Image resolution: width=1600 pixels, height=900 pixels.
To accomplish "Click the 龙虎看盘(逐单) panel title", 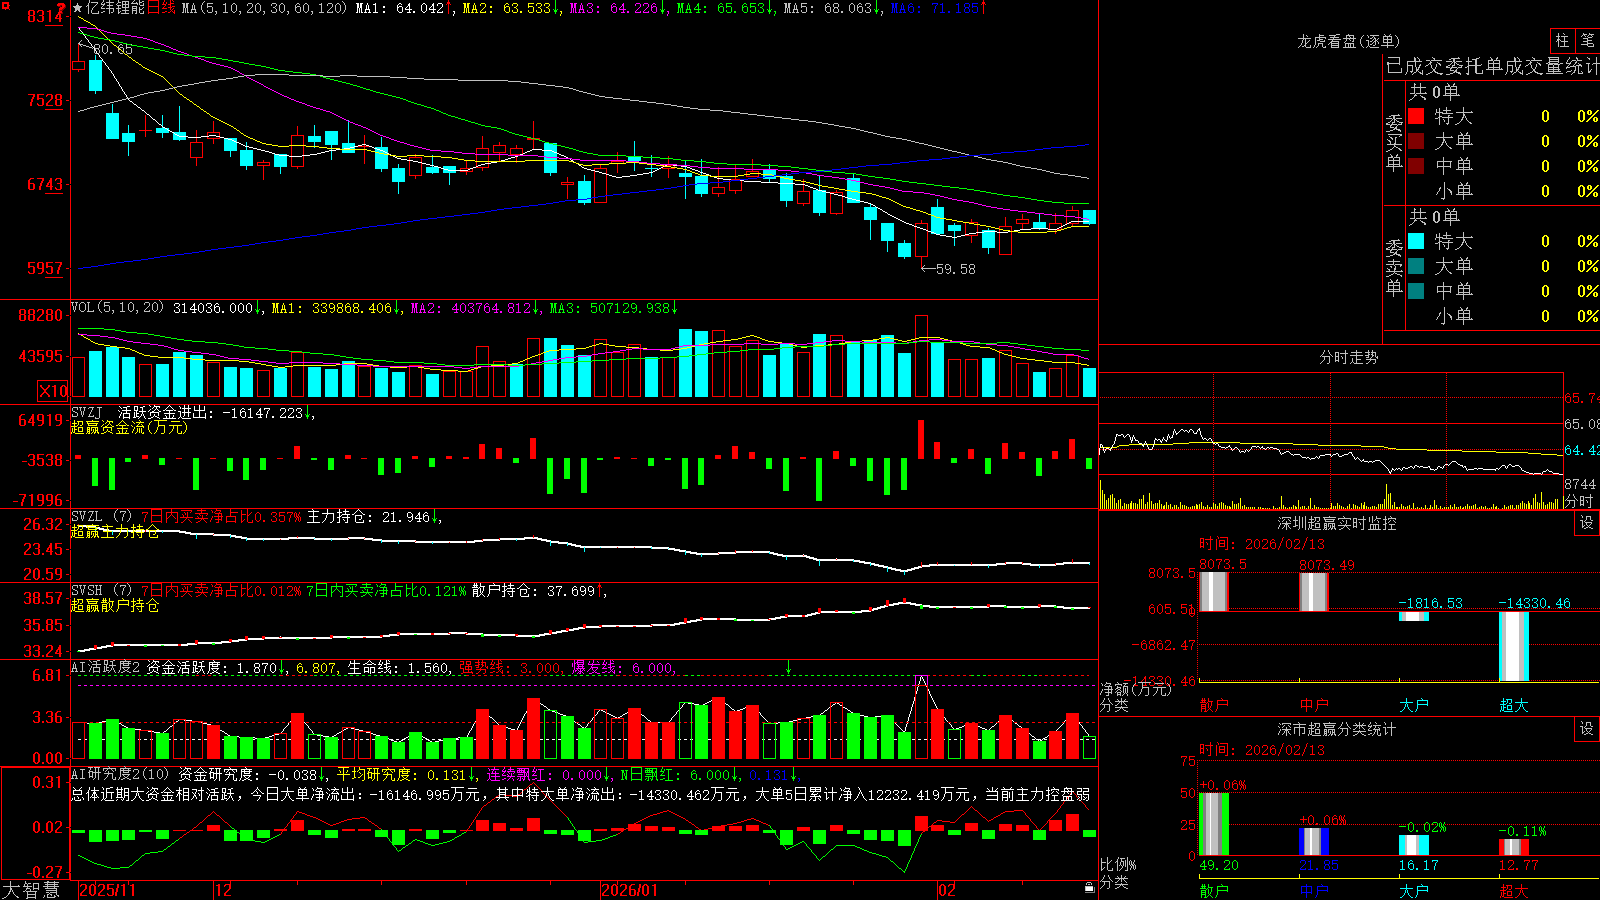I will pos(1349,41).
